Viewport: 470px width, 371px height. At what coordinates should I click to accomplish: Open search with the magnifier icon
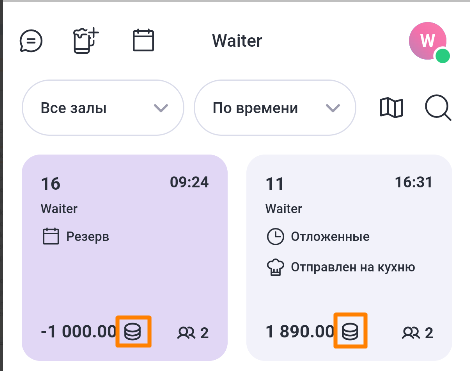(x=438, y=108)
